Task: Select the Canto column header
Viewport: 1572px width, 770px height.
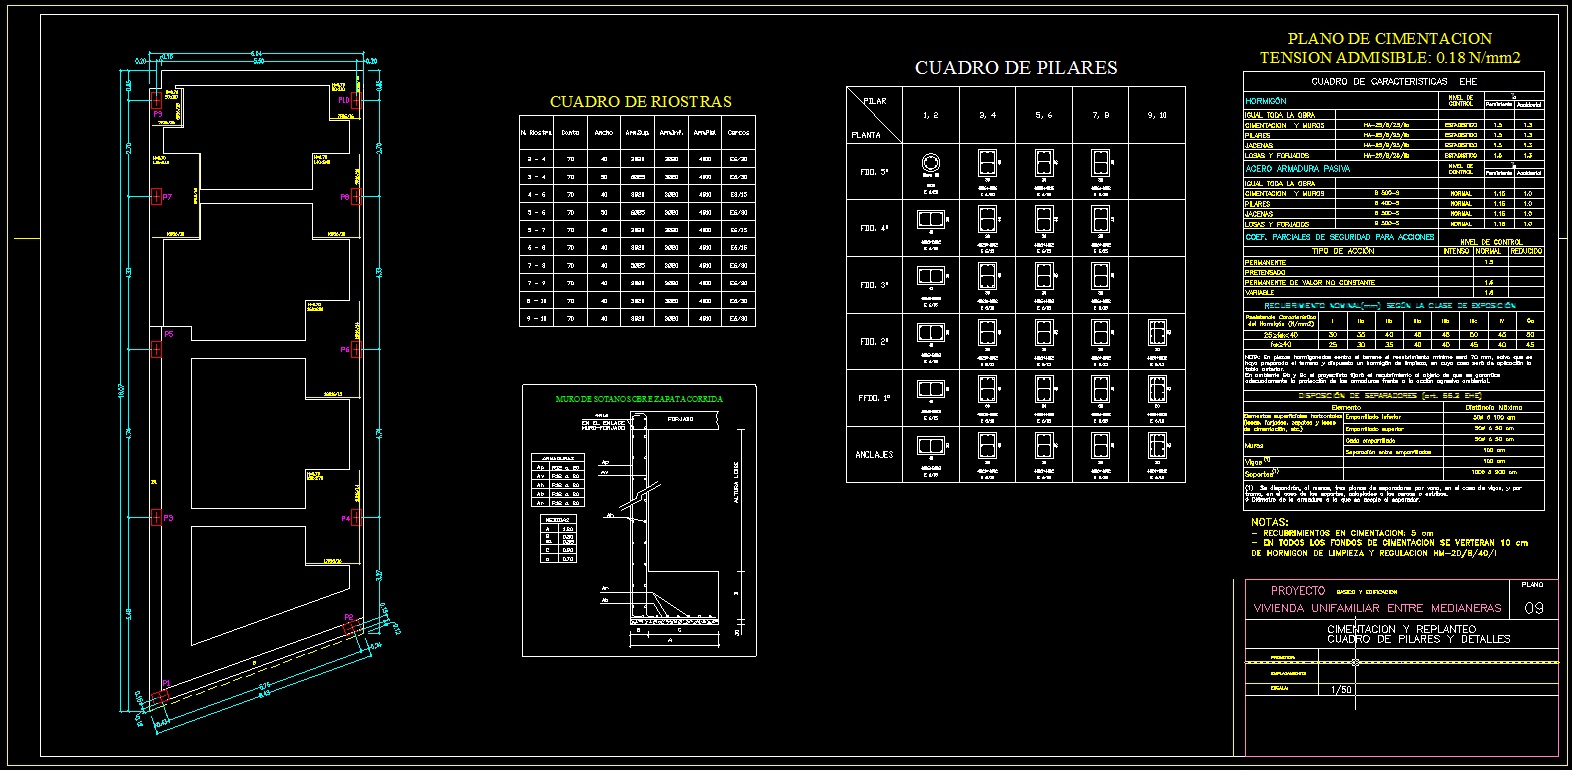Action: pos(570,133)
